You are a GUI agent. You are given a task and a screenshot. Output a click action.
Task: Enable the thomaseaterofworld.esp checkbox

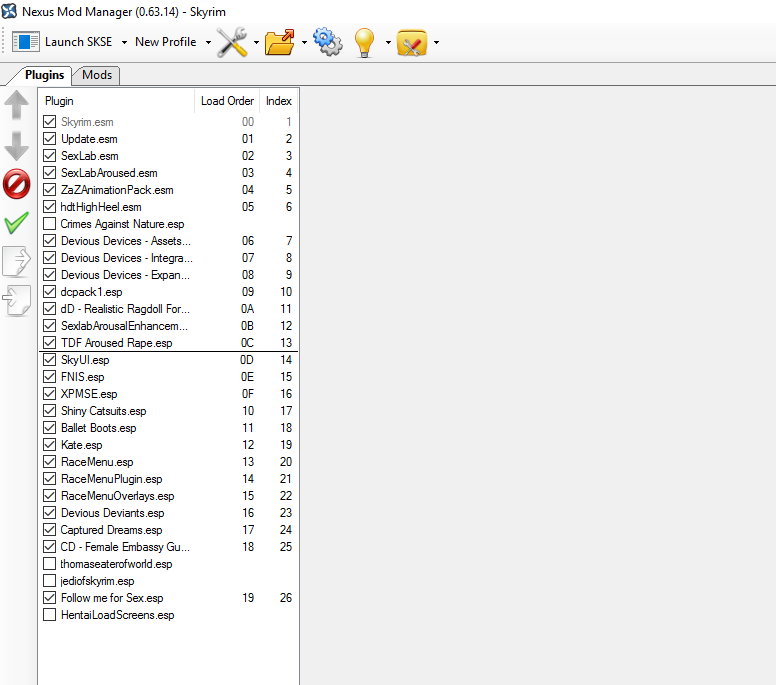pyautogui.click(x=49, y=564)
